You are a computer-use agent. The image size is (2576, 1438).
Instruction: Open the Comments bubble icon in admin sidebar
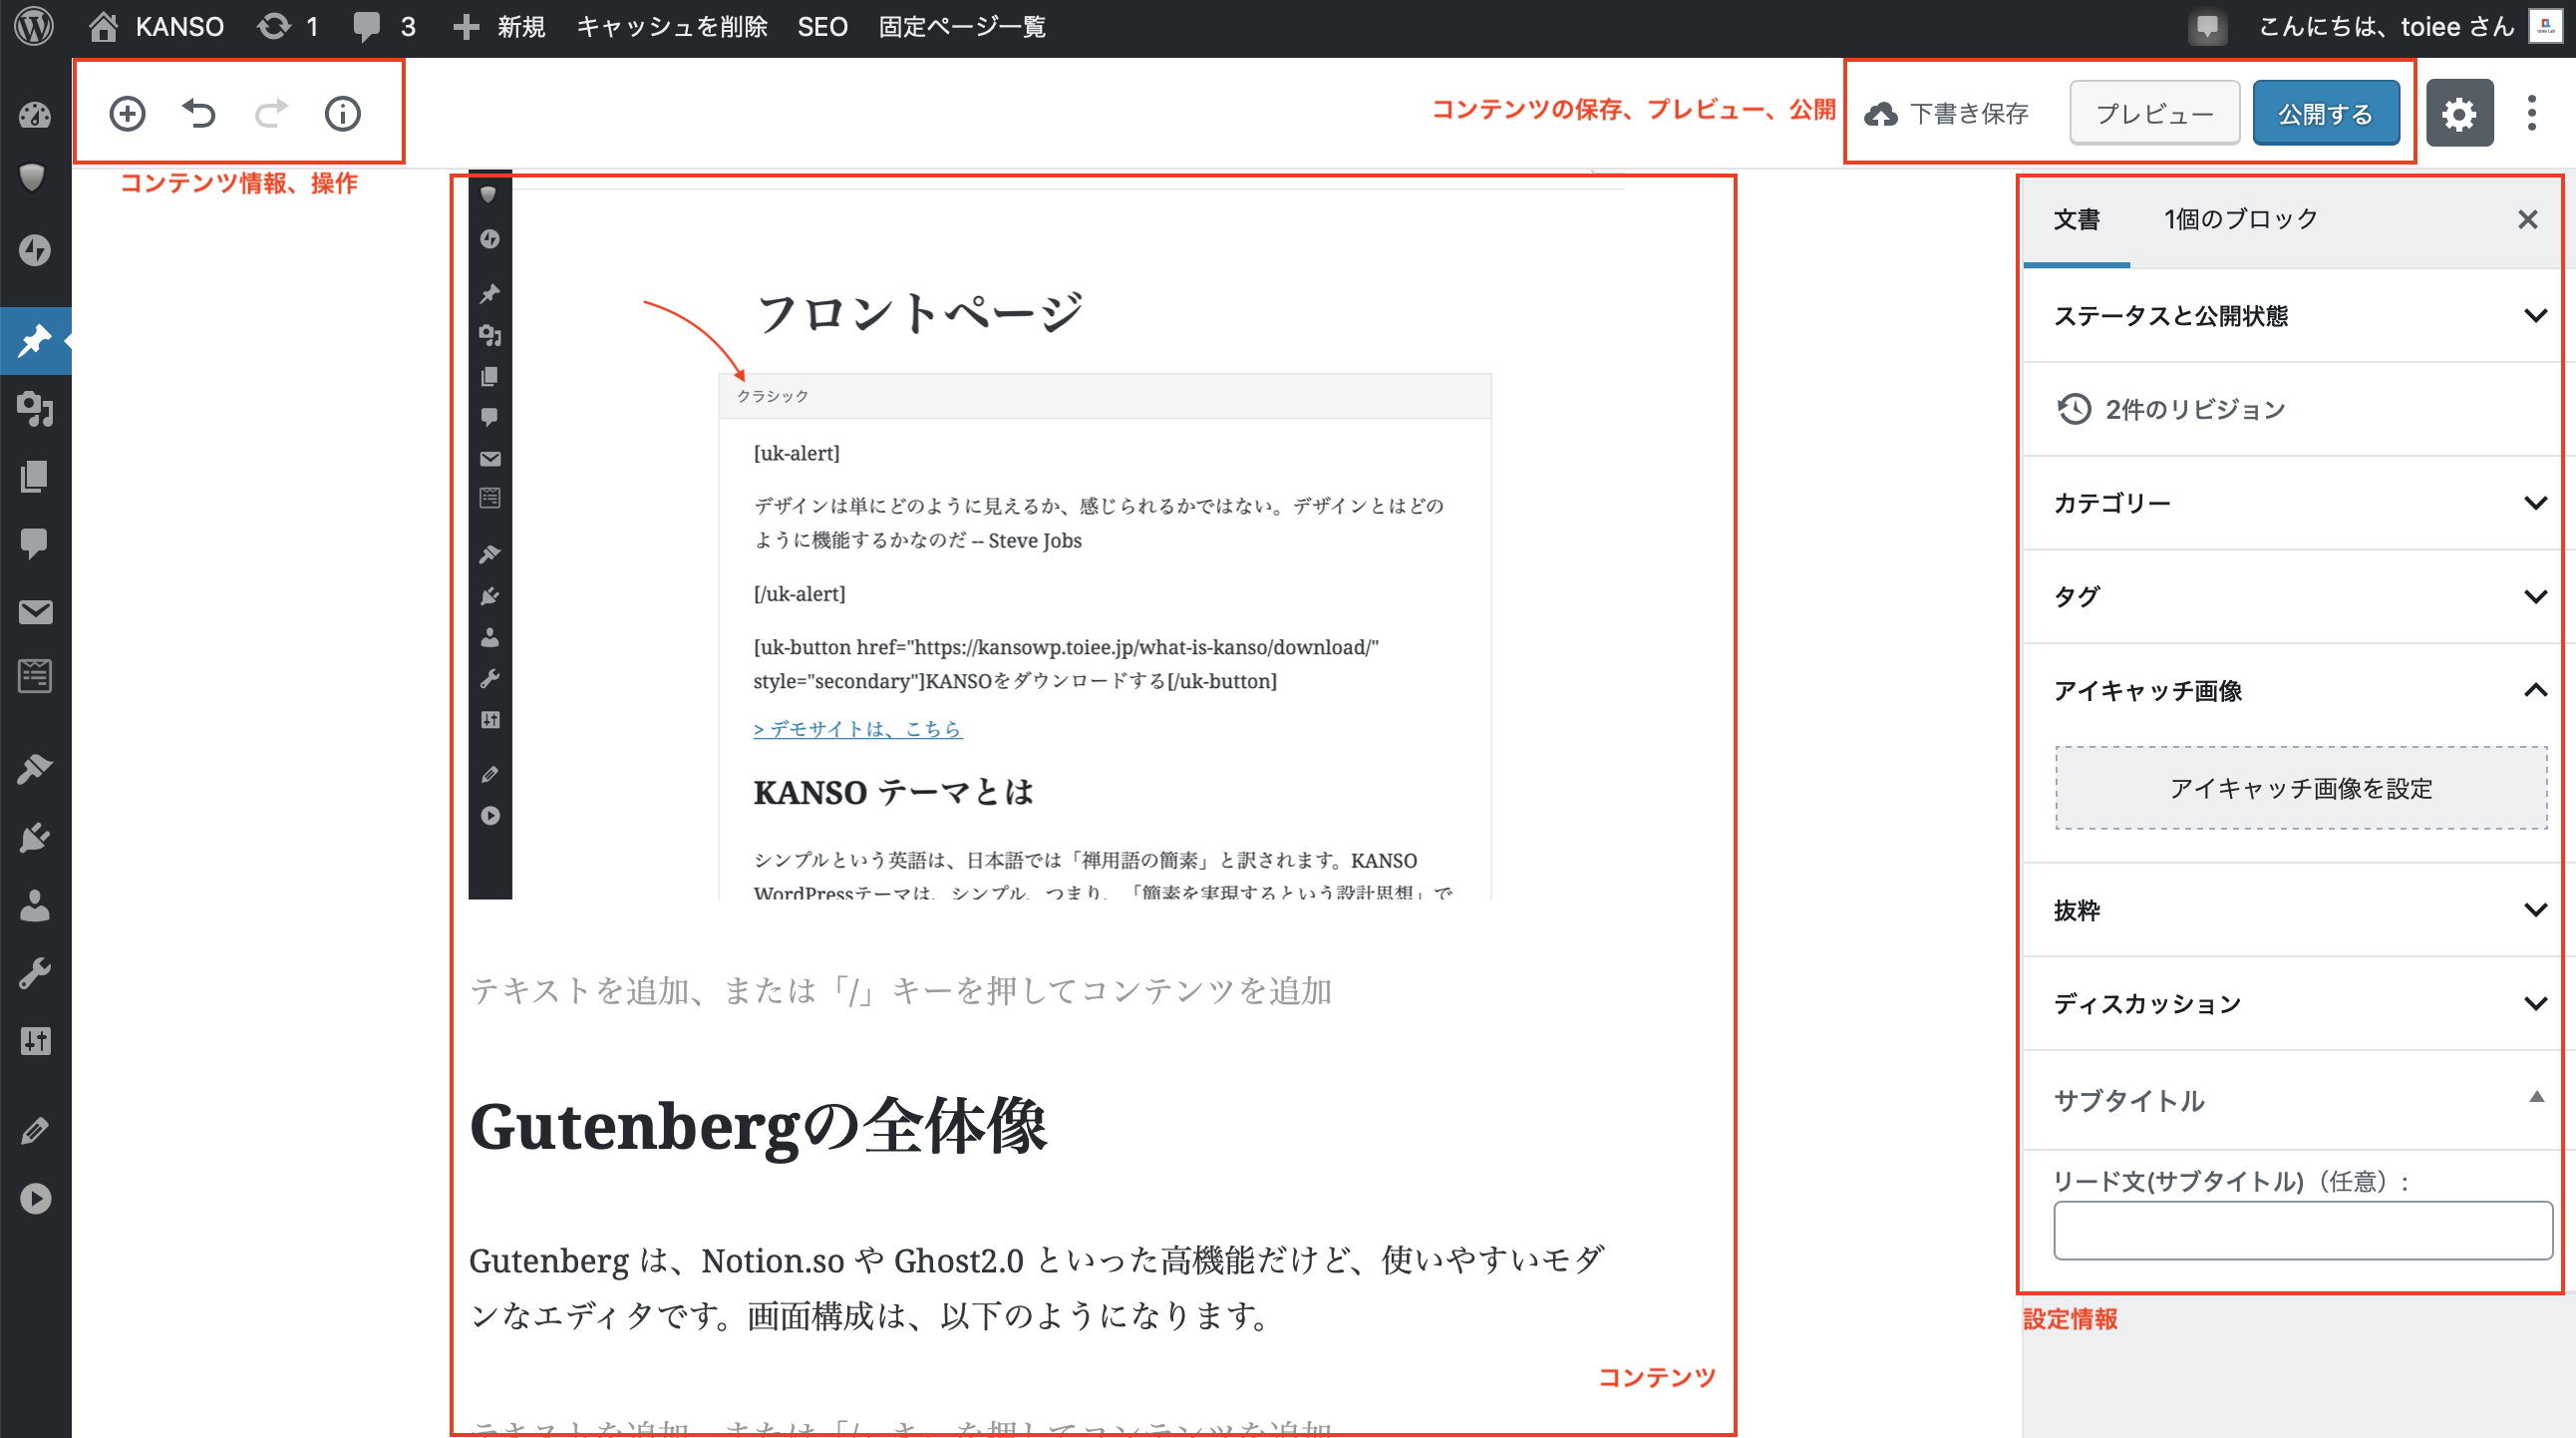click(x=35, y=545)
